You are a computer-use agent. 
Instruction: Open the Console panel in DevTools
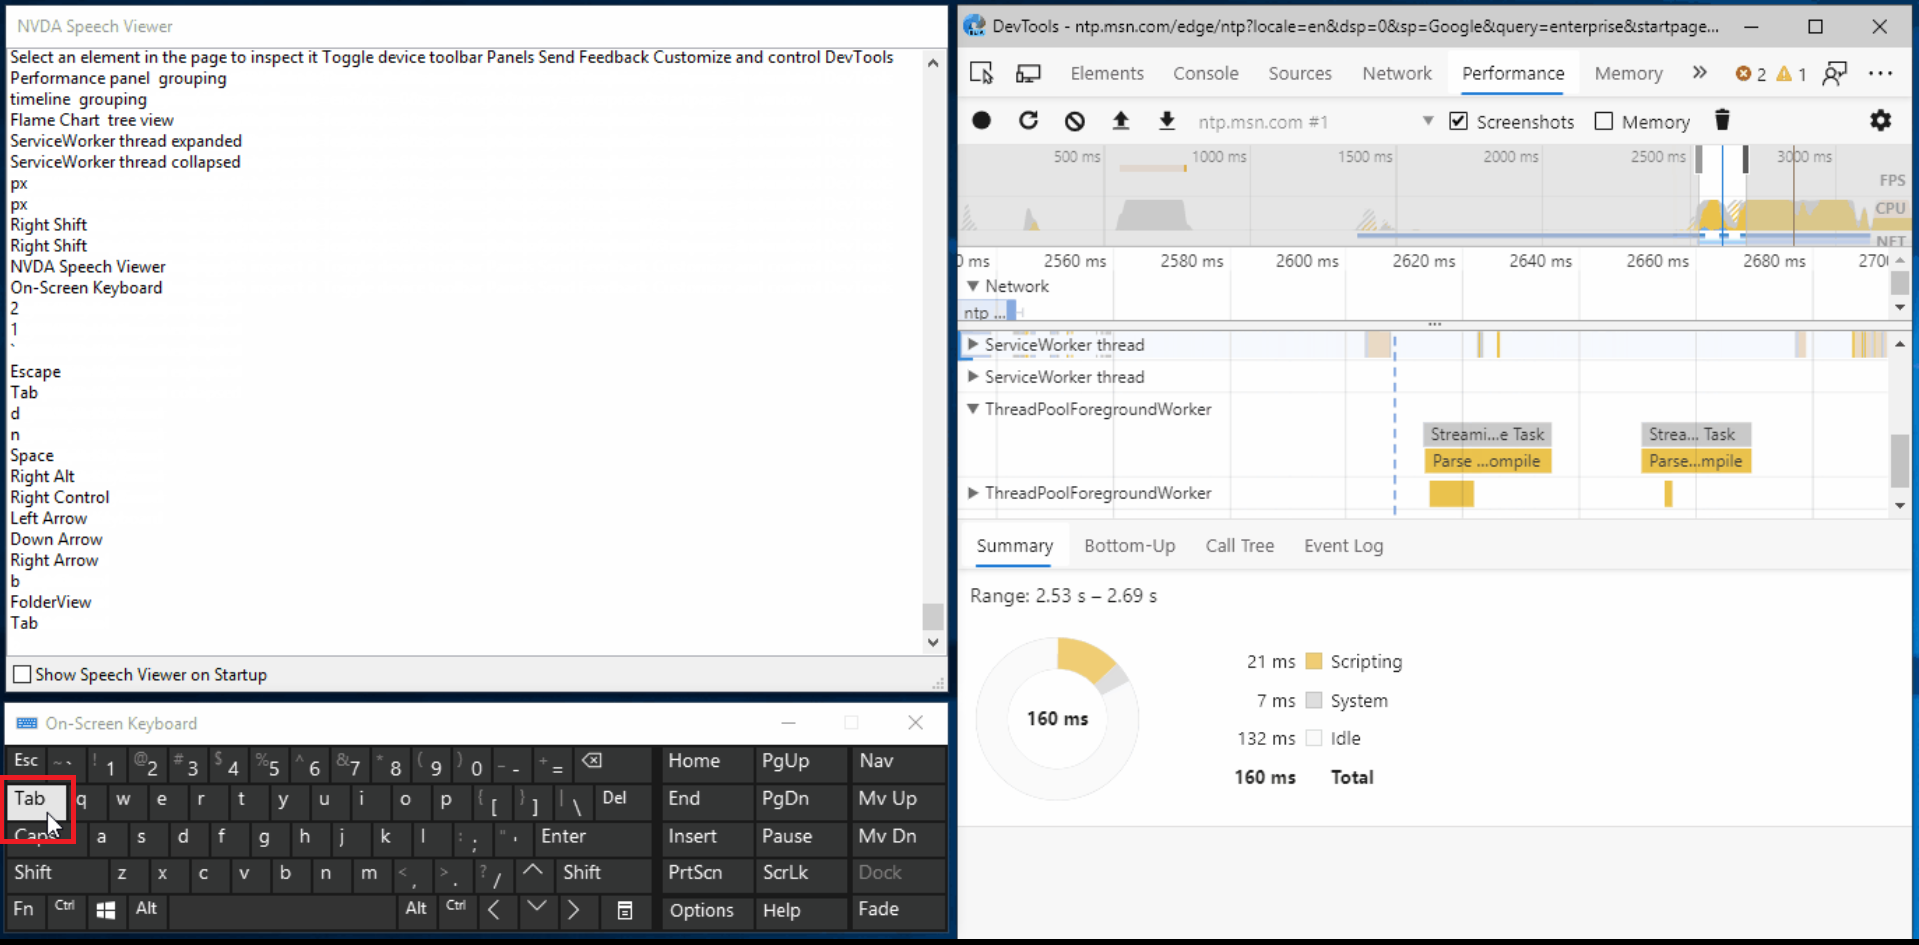(x=1205, y=73)
